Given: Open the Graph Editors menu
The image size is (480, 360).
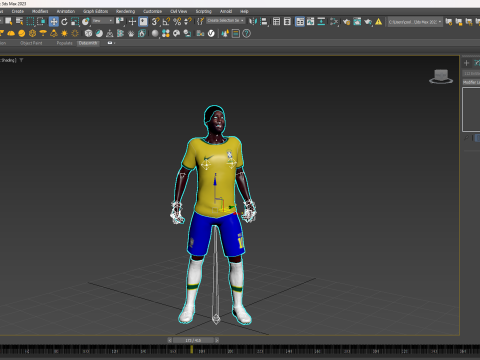Looking at the screenshot, I should tap(96, 11).
